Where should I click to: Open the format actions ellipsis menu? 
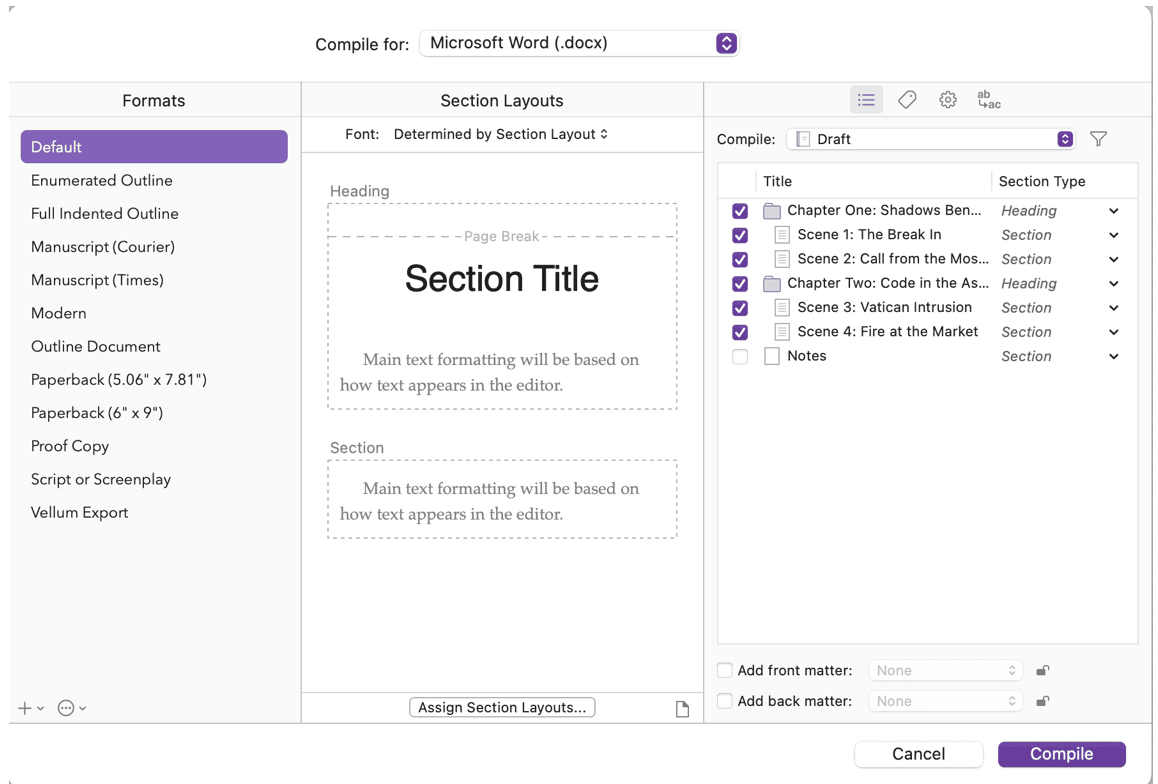click(72, 708)
